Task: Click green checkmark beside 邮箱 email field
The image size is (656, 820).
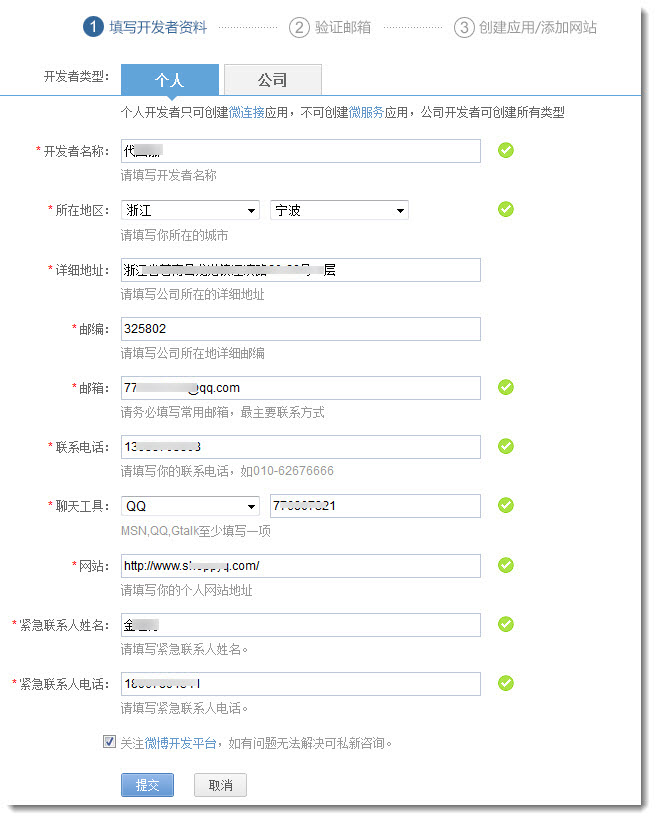Action: tap(506, 387)
